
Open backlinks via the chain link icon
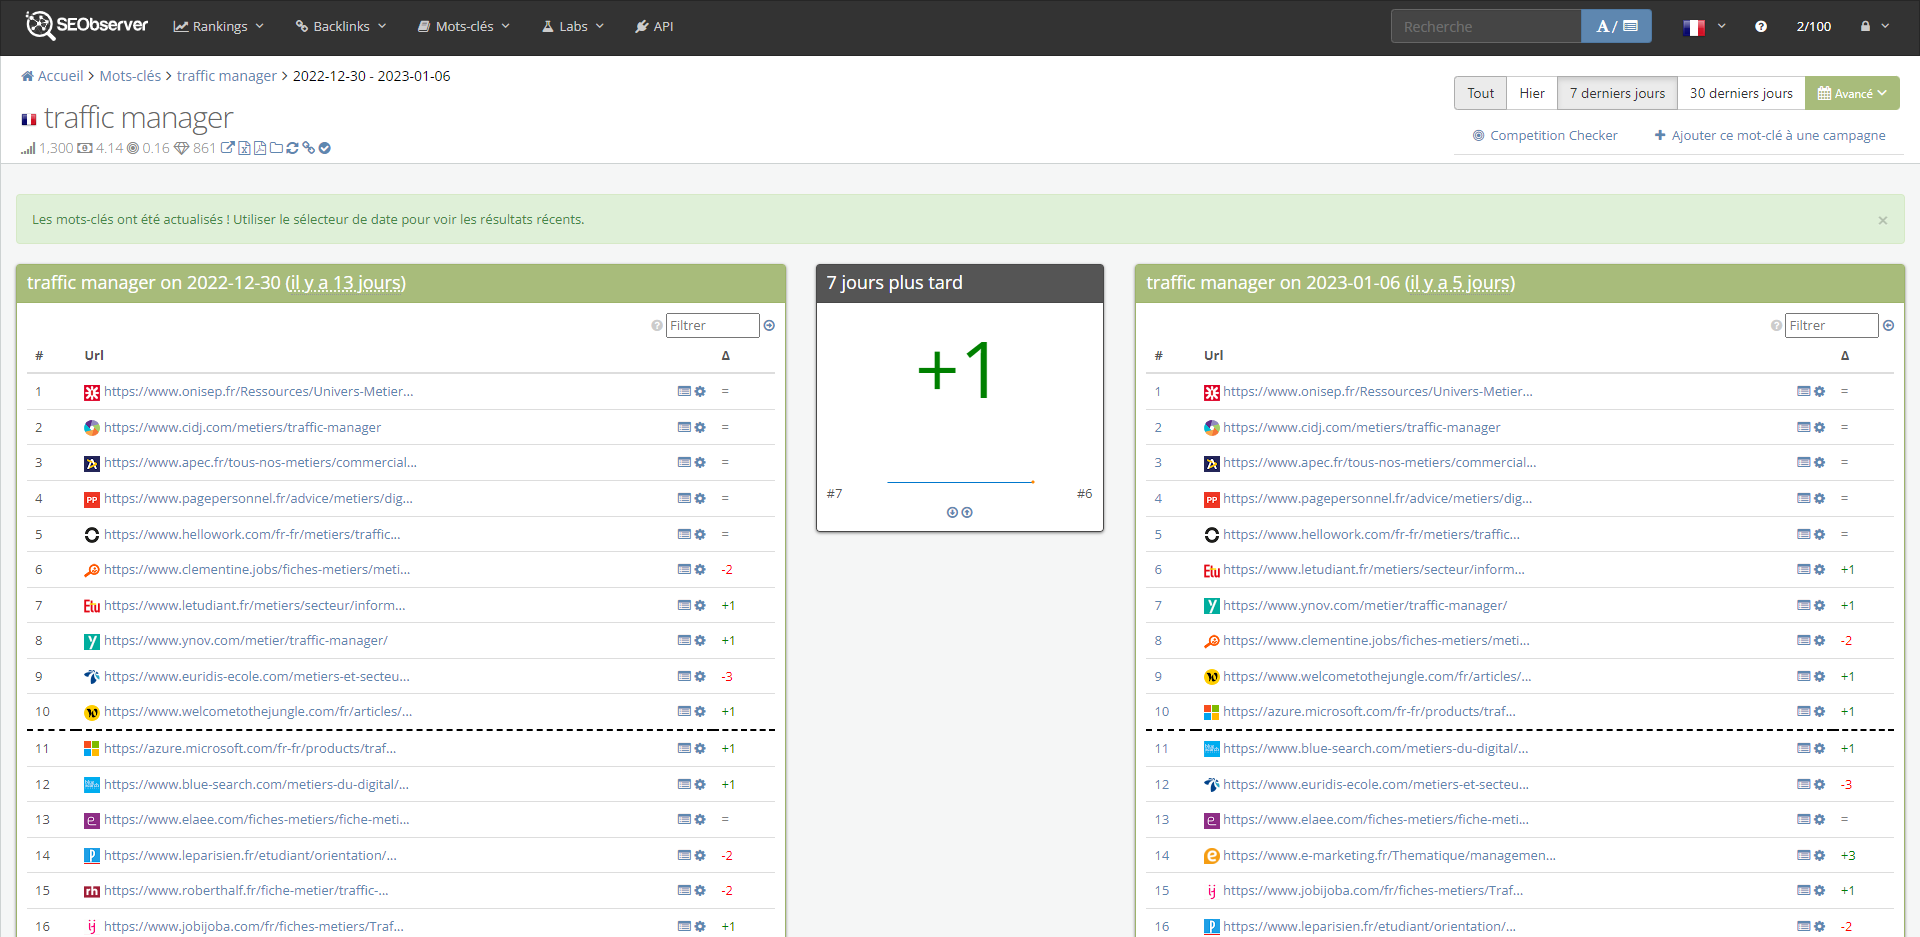pyautogui.click(x=308, y=148)
